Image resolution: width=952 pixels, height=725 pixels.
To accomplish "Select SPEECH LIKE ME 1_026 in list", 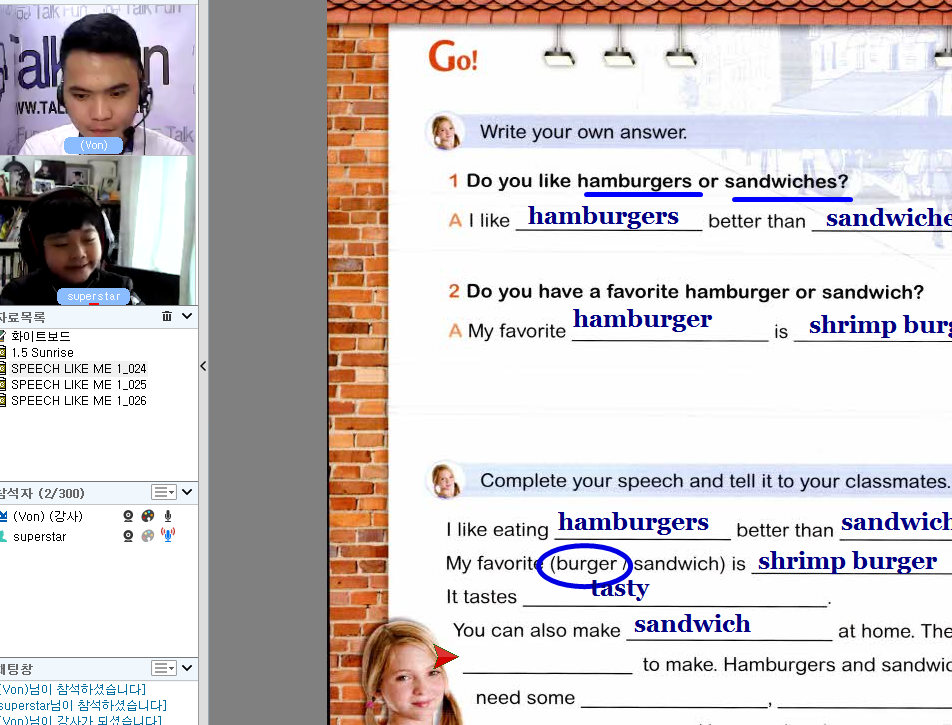I will 78,401.
